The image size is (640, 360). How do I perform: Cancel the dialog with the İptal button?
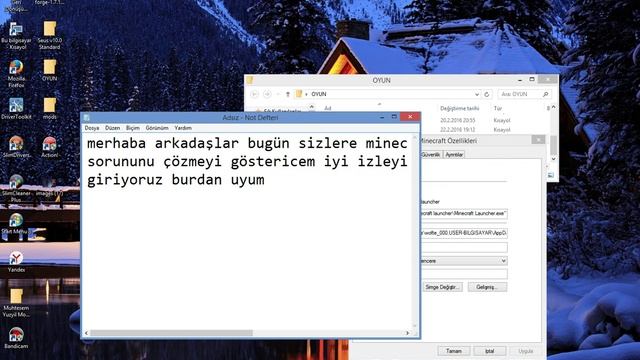point(490,351)
